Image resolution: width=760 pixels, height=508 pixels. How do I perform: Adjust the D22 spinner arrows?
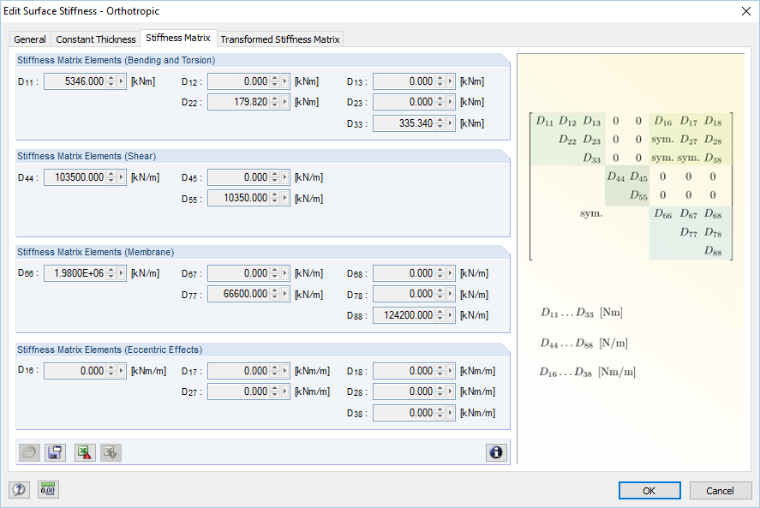point(275,102)
